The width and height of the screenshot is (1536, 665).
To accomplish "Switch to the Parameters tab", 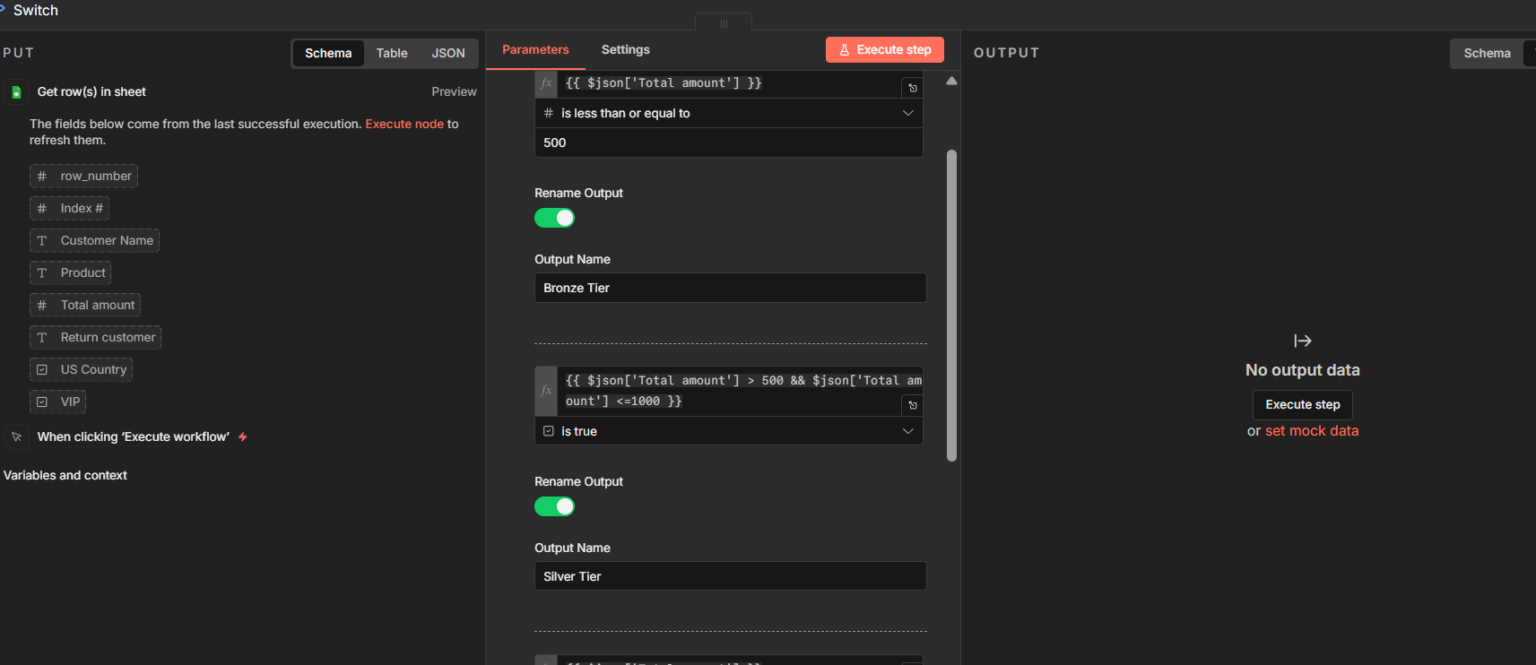I will click(536, 50).
